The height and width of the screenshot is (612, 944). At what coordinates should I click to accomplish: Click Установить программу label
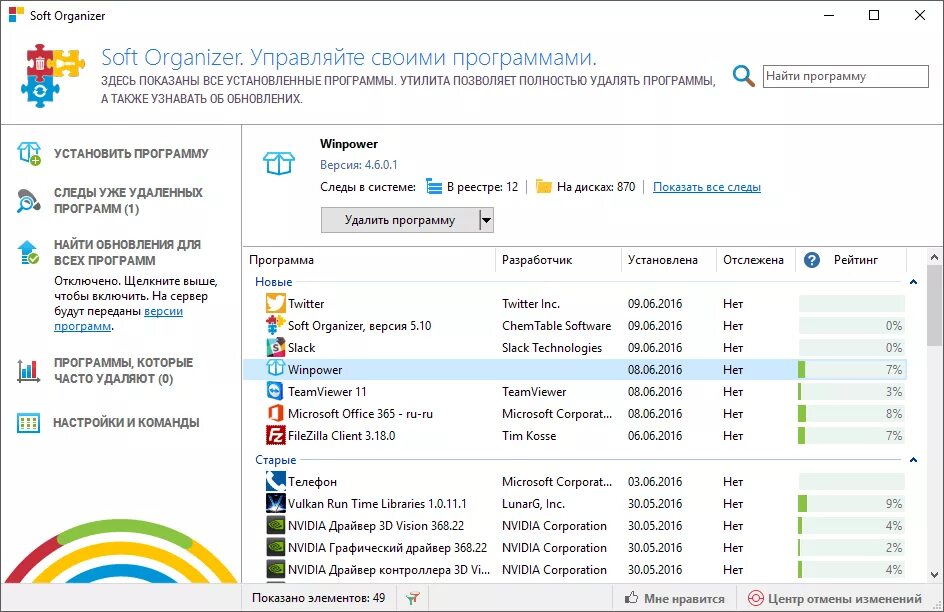click(x=131, y=153)
